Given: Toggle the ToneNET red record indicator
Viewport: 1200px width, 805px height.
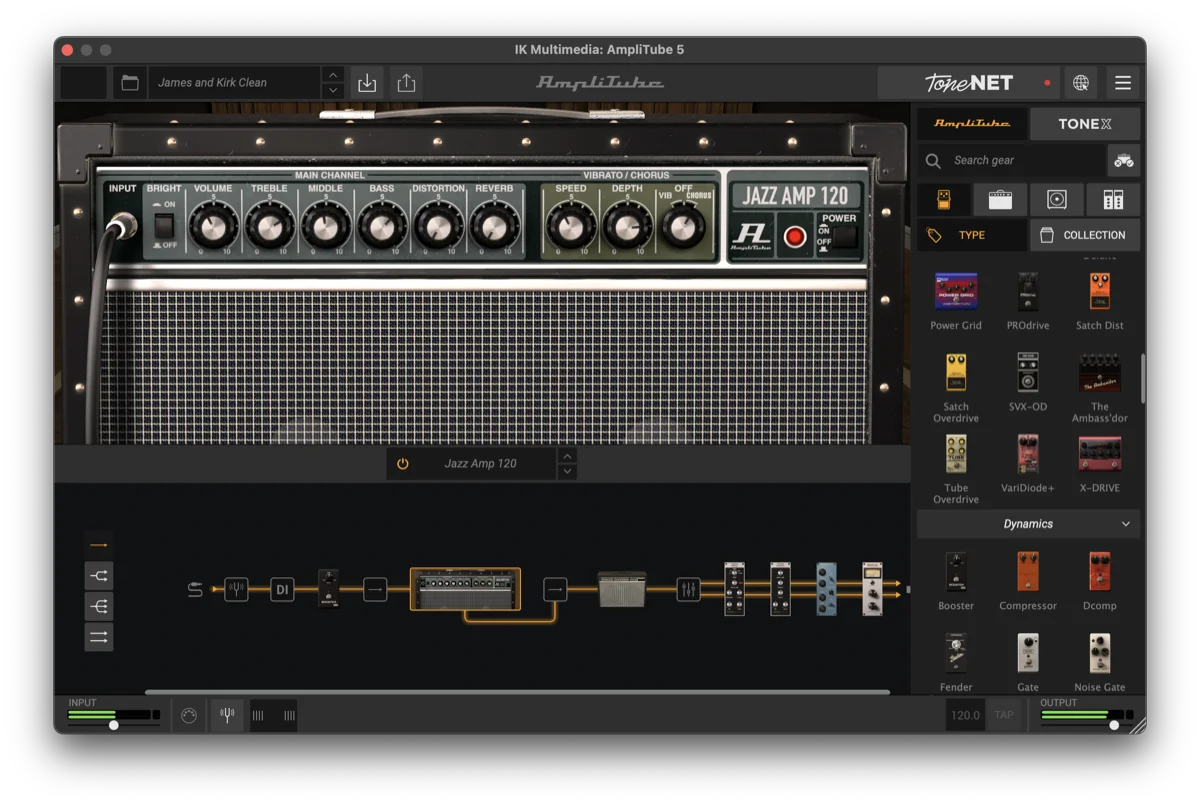Looking at the screenshot, I should click(x=1047, y=83).
